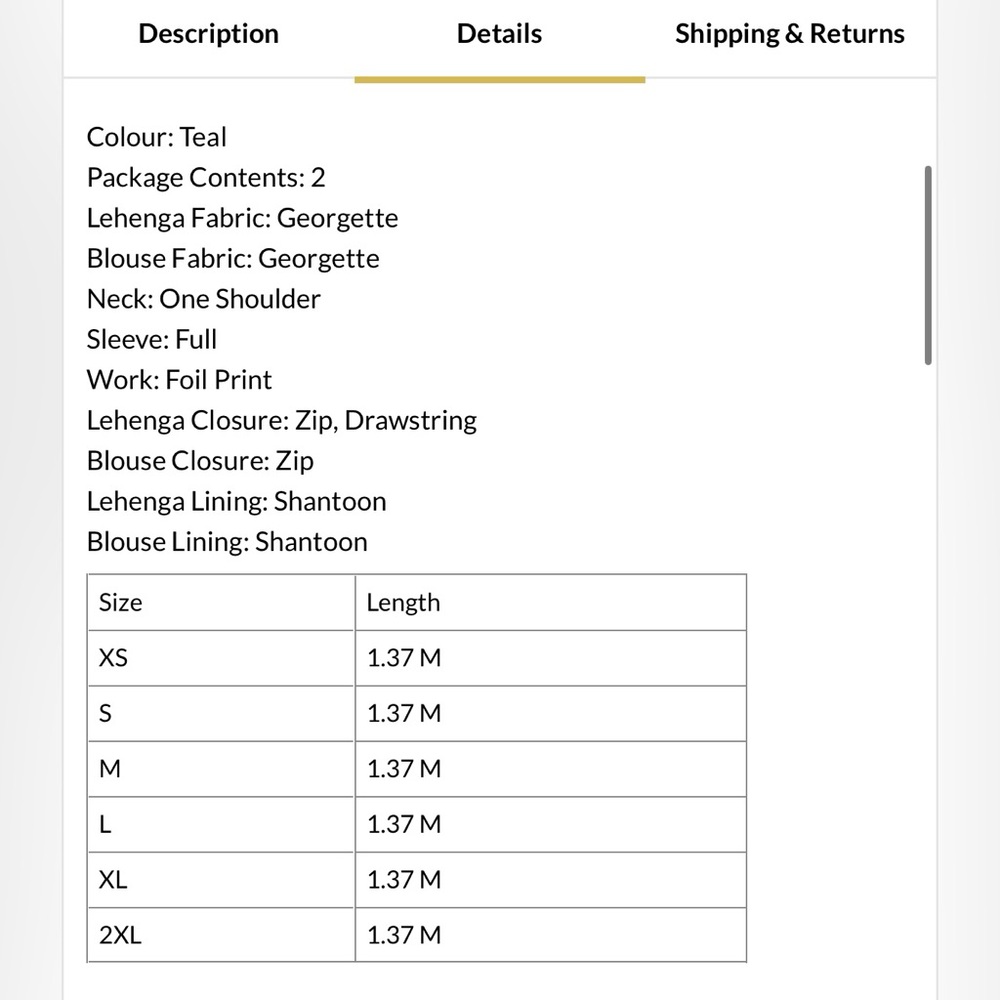Click the Size column header cell
1000x1000 pixels.
(x=221, y=602)
